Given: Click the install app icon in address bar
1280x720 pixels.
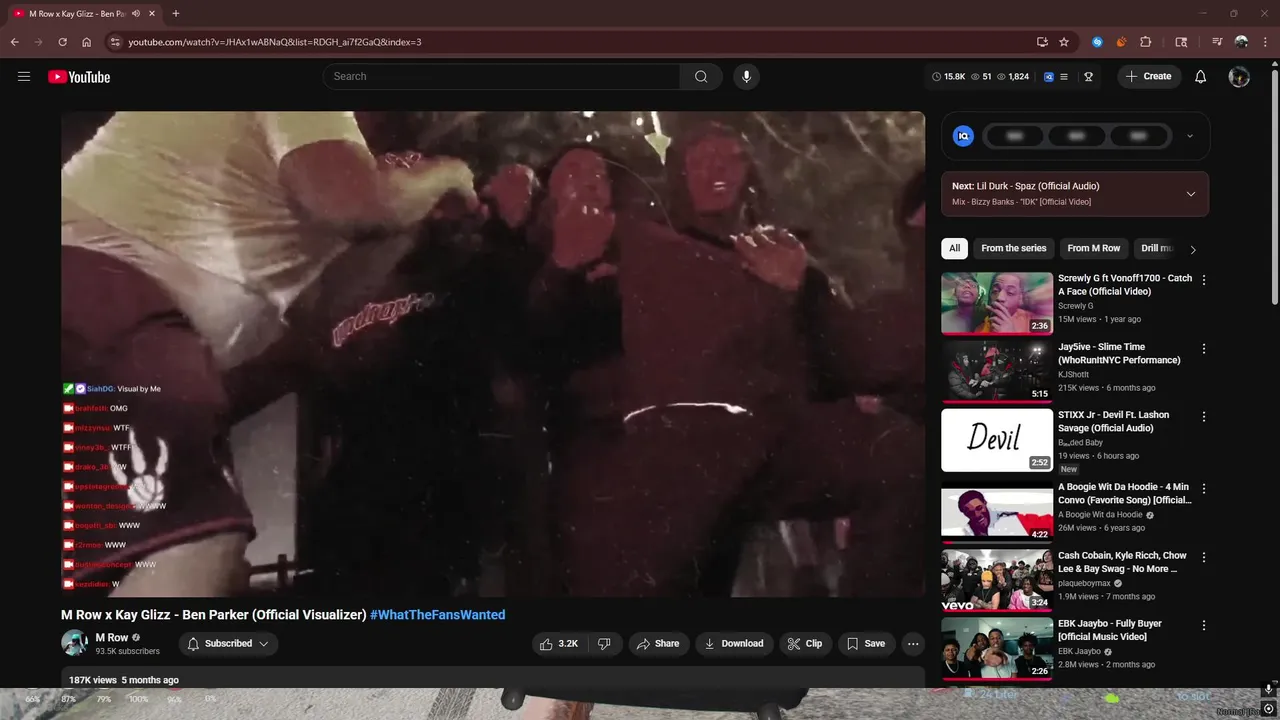Looking at the screenshot, I should (1042, 42).
